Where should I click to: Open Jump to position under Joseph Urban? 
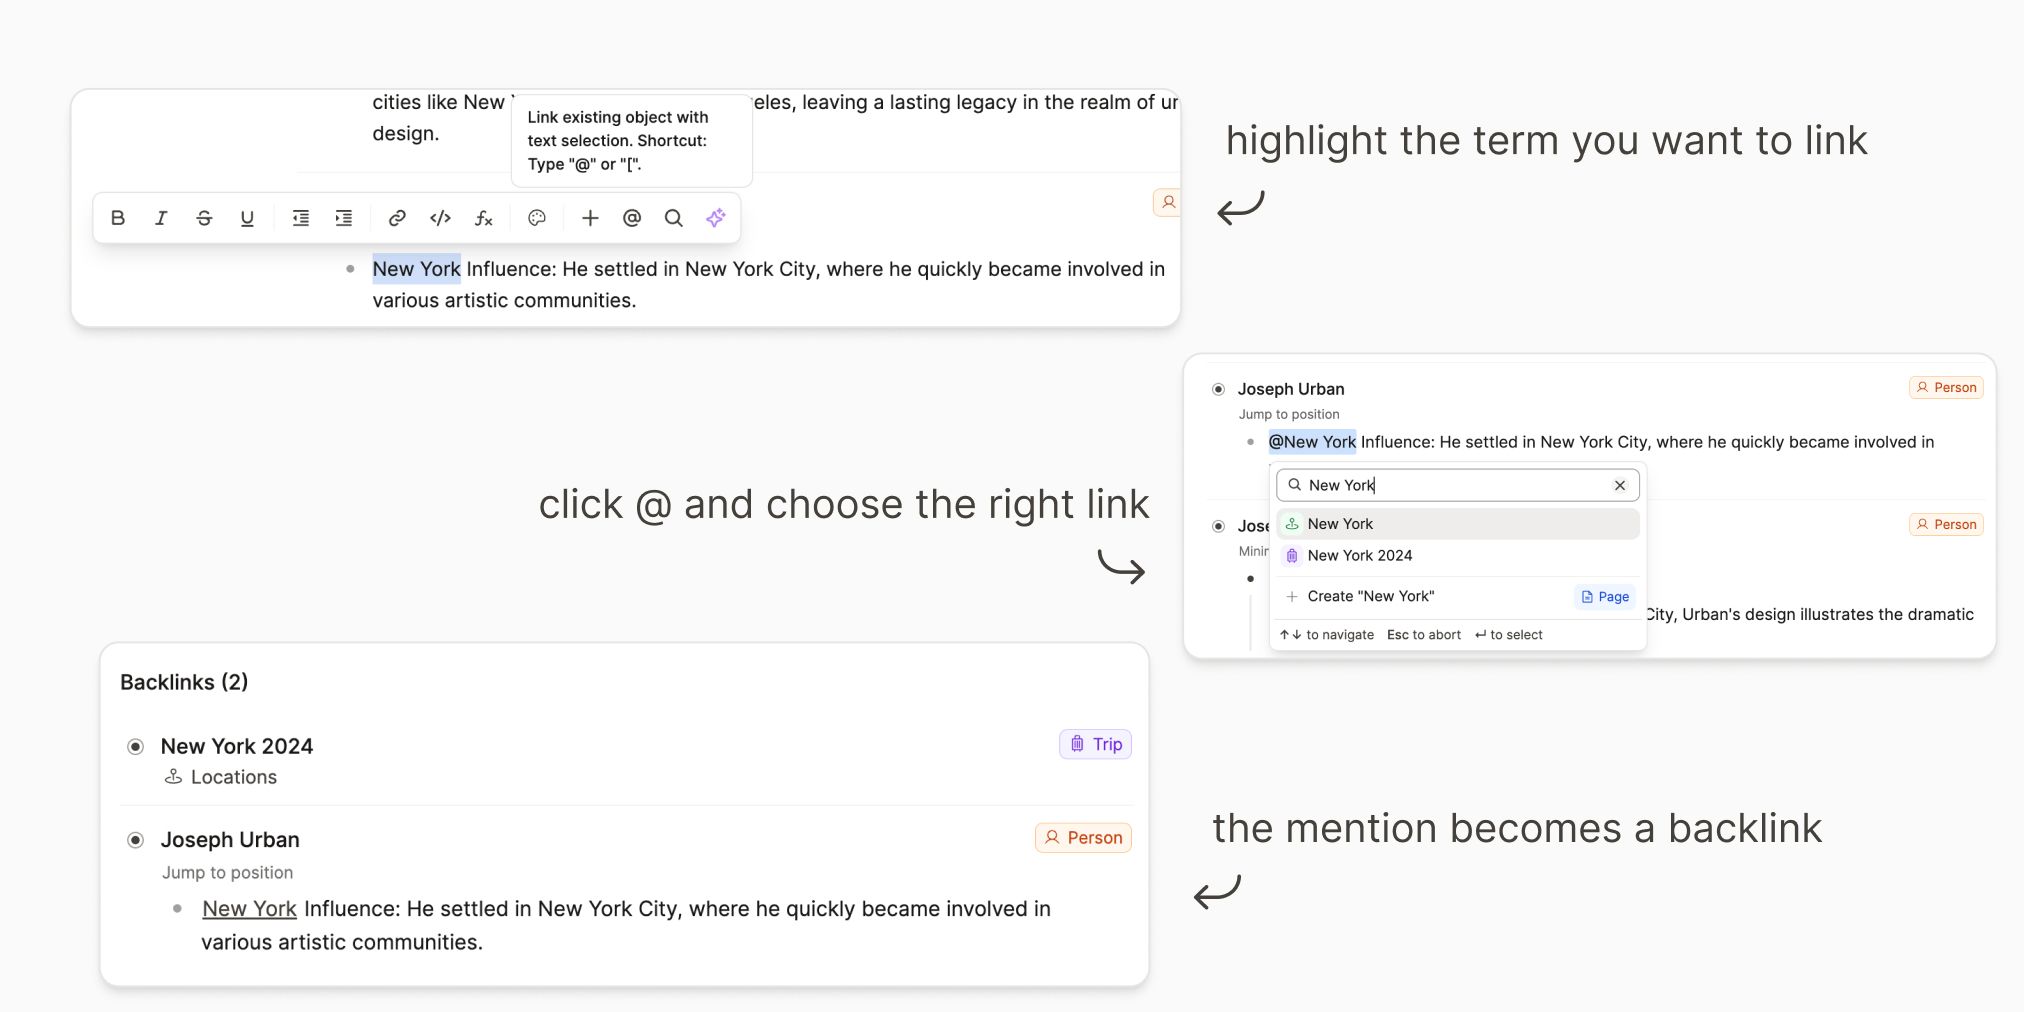227,872
